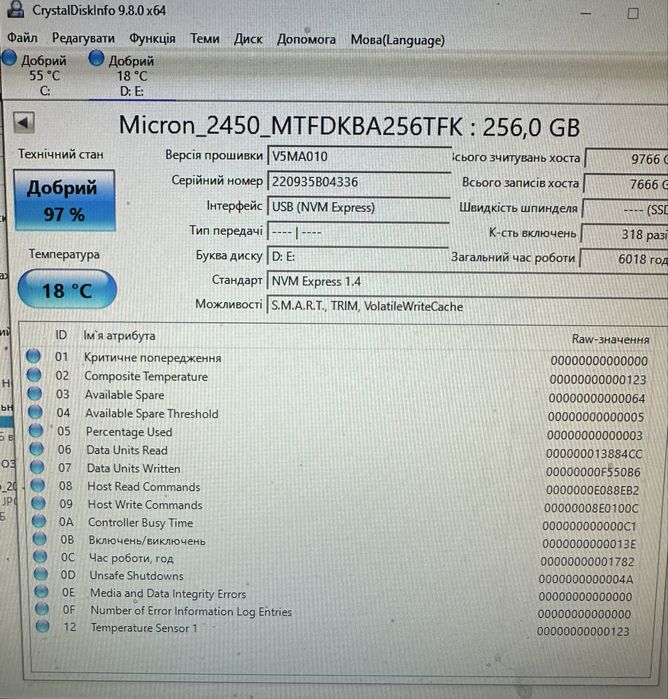Open the Файл menu
The width and height of the screenshot is (668, 699).
pyautogui.click(x=22, y=37)
